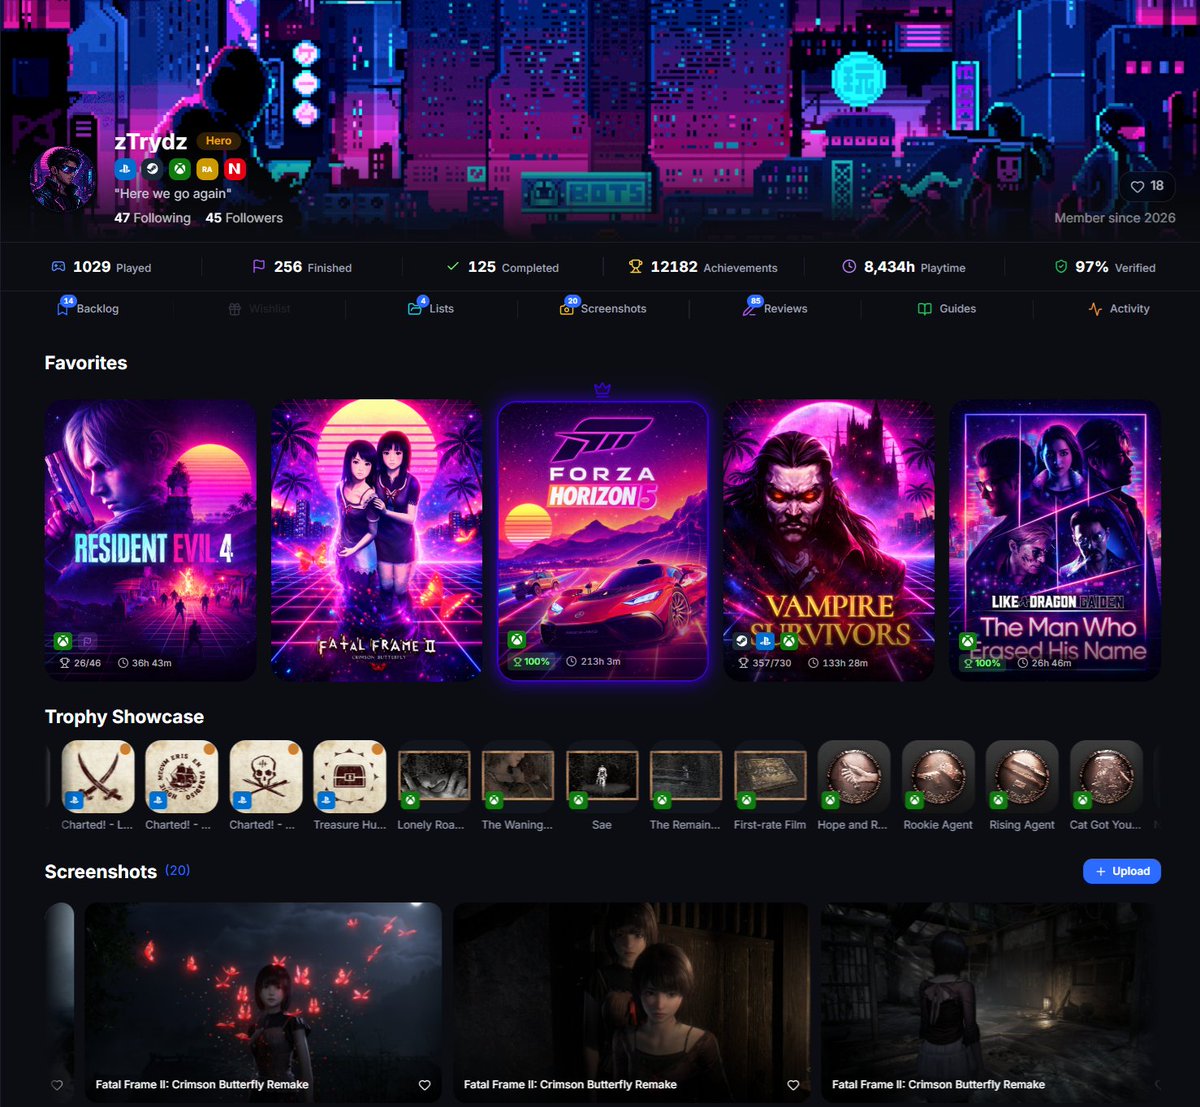Click the Xbox icon on Forza Horizon 5 card

(x=516, y=640)
